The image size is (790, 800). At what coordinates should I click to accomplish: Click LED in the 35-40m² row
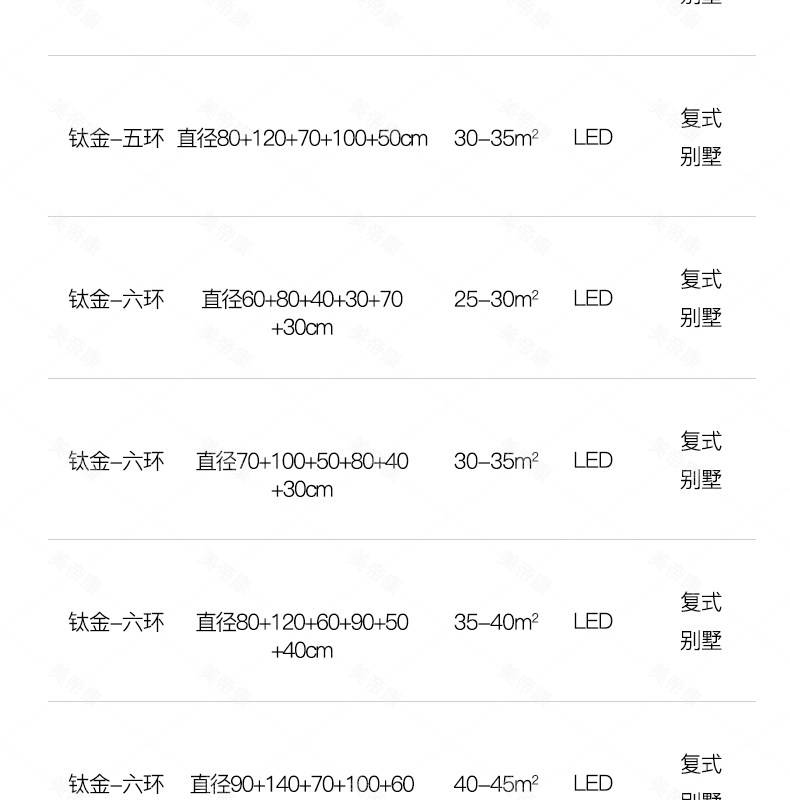click(592, 622)
